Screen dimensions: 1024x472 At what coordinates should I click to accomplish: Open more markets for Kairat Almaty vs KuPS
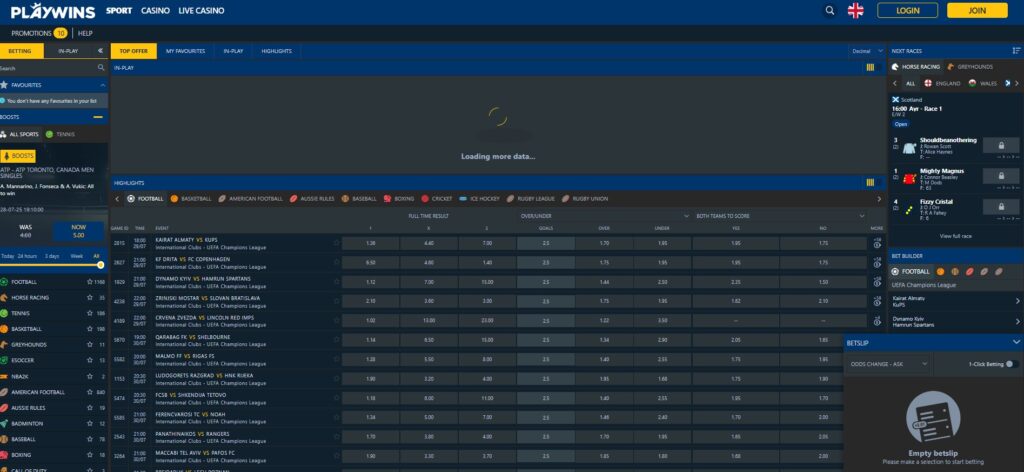tap(876, 243)
